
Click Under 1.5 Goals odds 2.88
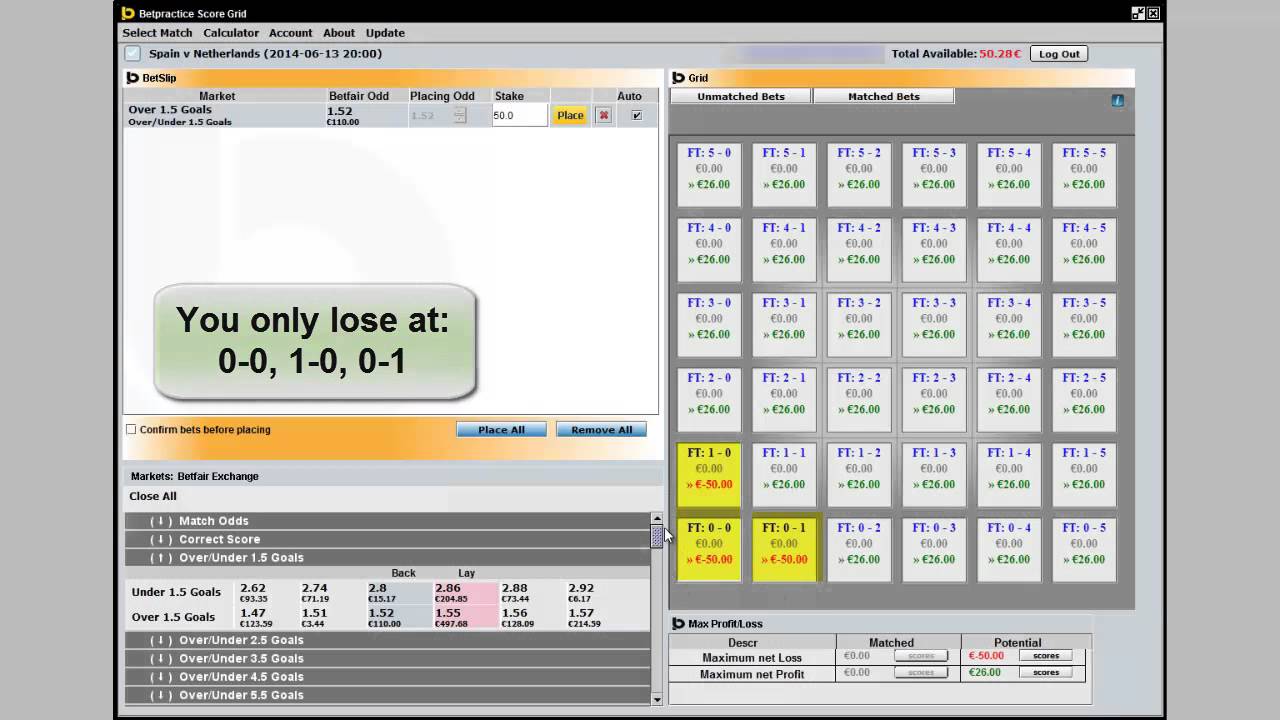532,593
